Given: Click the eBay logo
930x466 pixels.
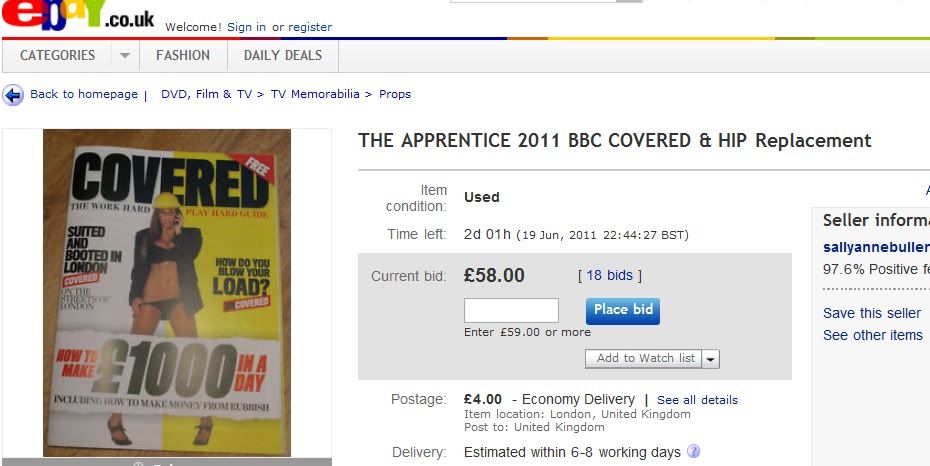Looking at the screenshot, I should (77, 14).
